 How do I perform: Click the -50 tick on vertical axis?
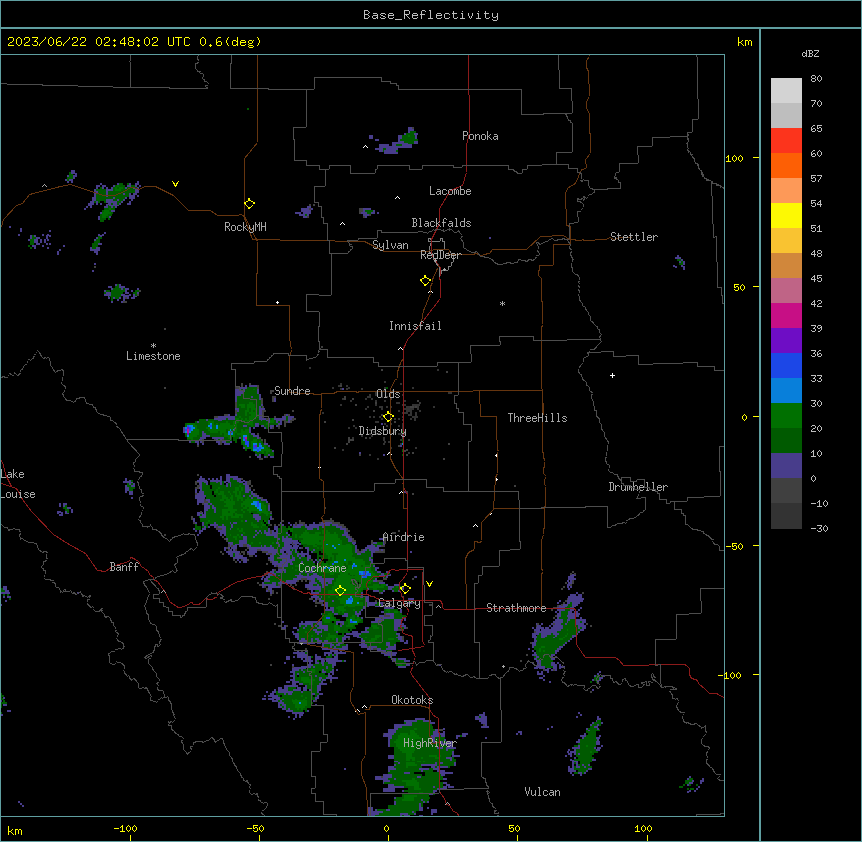click(734, 546)
